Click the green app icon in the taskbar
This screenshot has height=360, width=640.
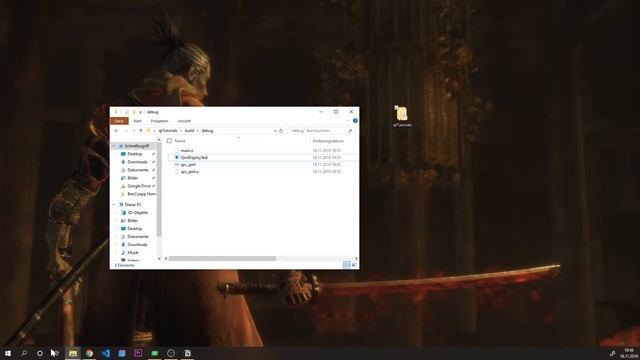[x=155, y=353]
